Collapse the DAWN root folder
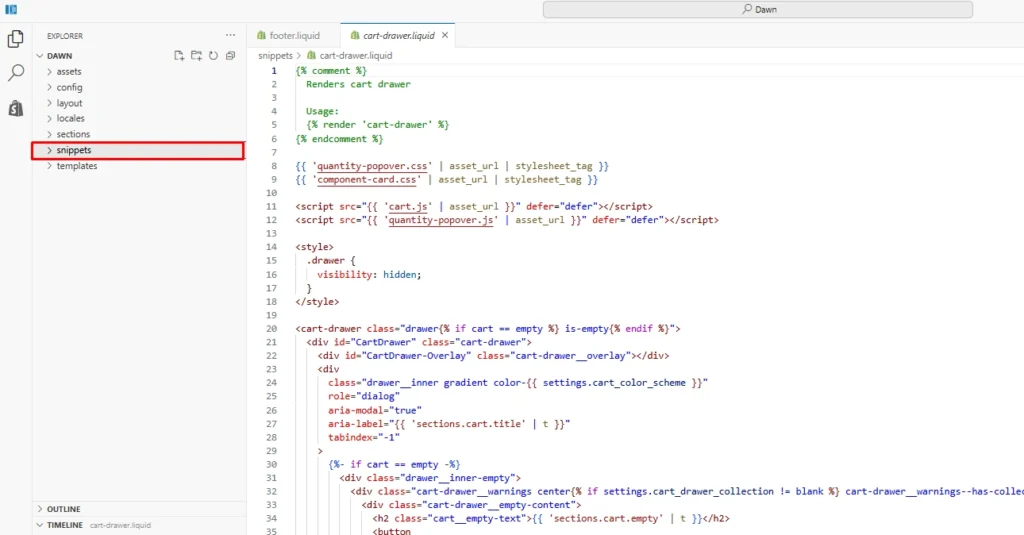 59,56
